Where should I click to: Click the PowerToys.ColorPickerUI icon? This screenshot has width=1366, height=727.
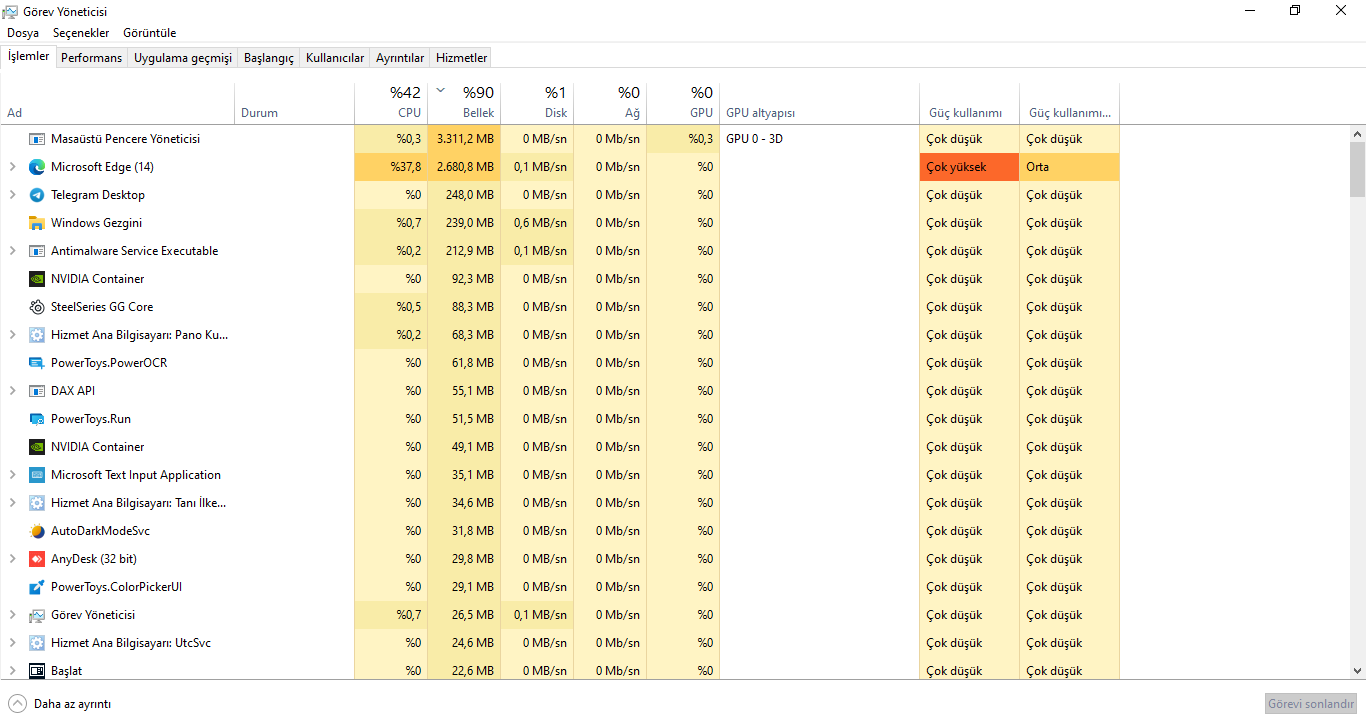point(37,587)
